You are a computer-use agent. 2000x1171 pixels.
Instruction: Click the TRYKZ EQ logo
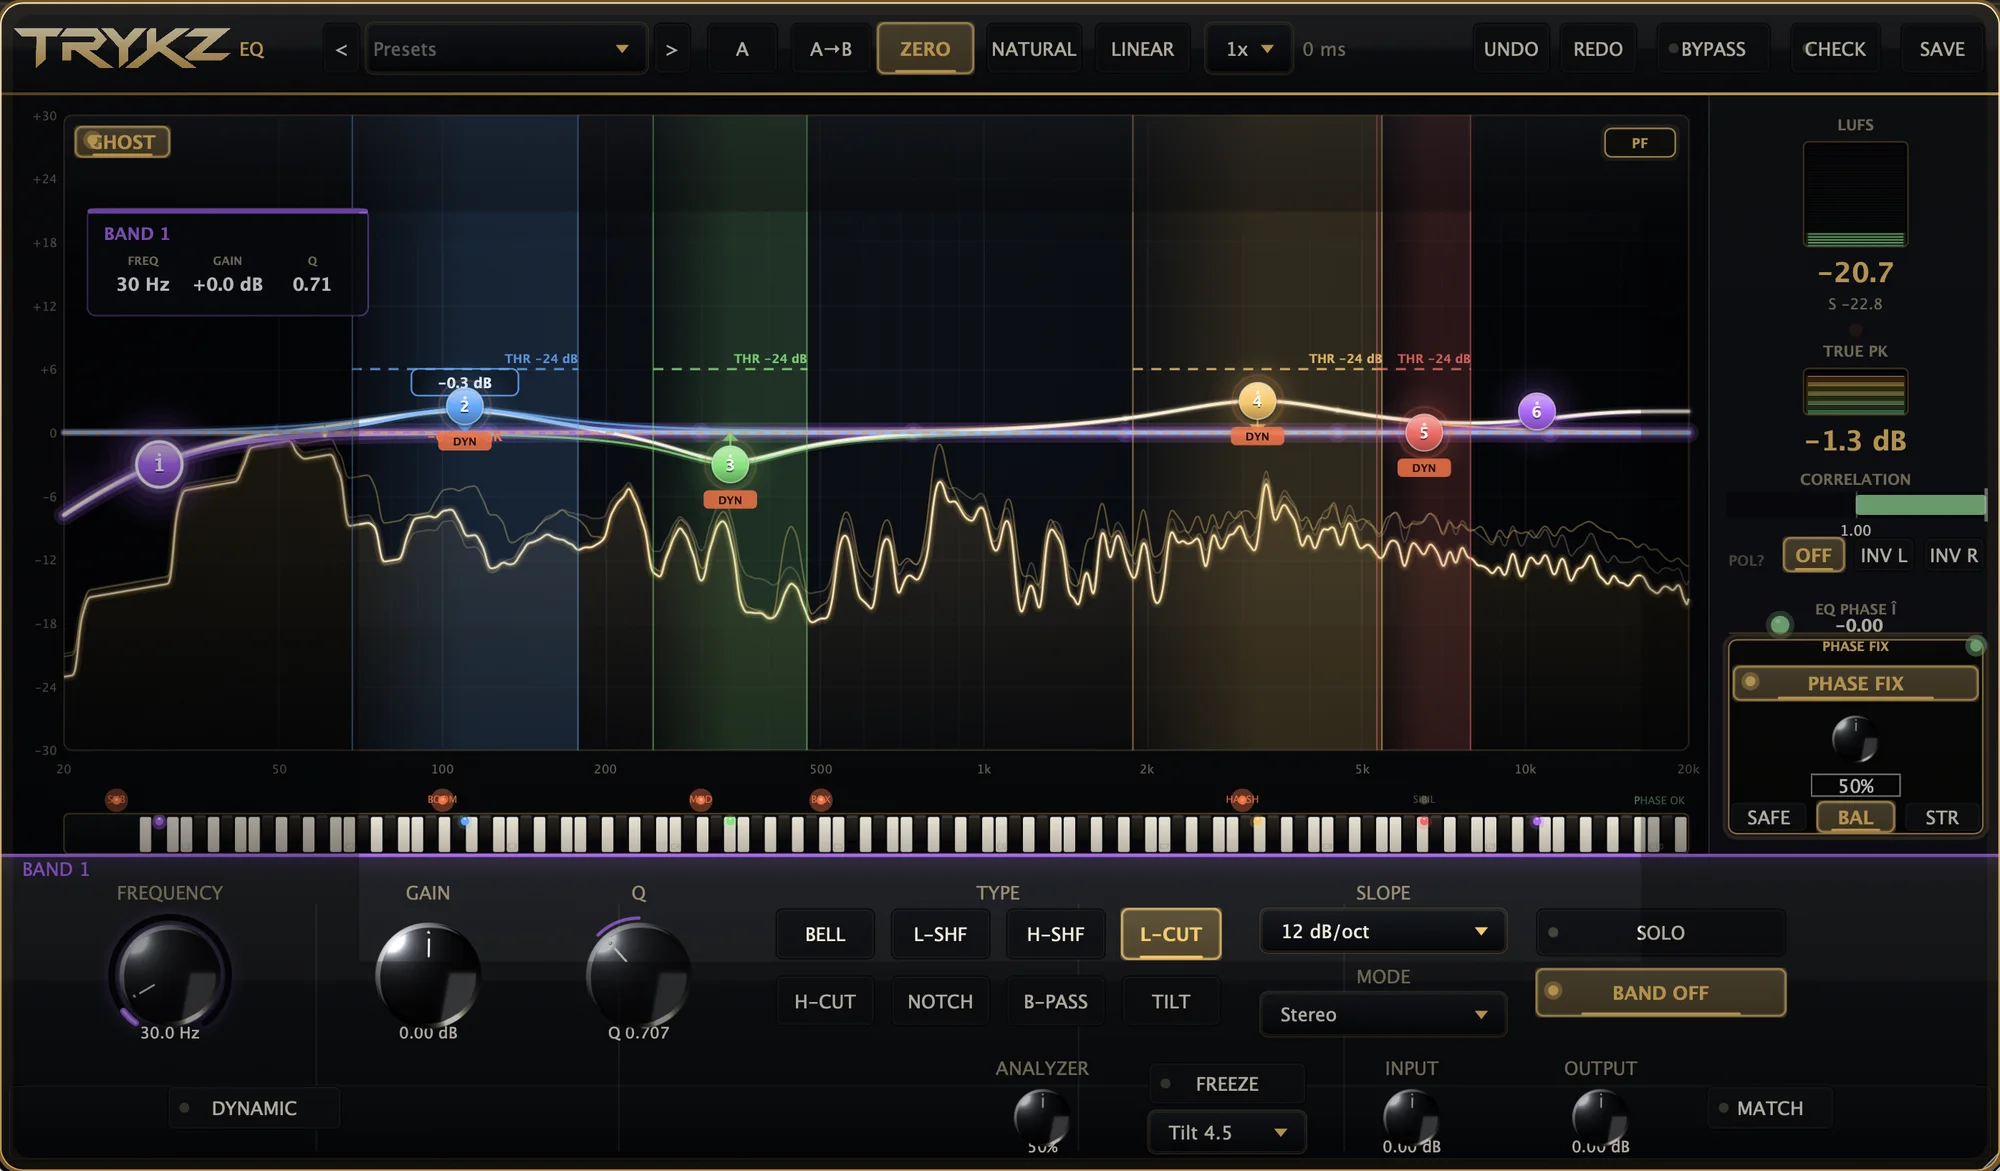coord(140,48)
